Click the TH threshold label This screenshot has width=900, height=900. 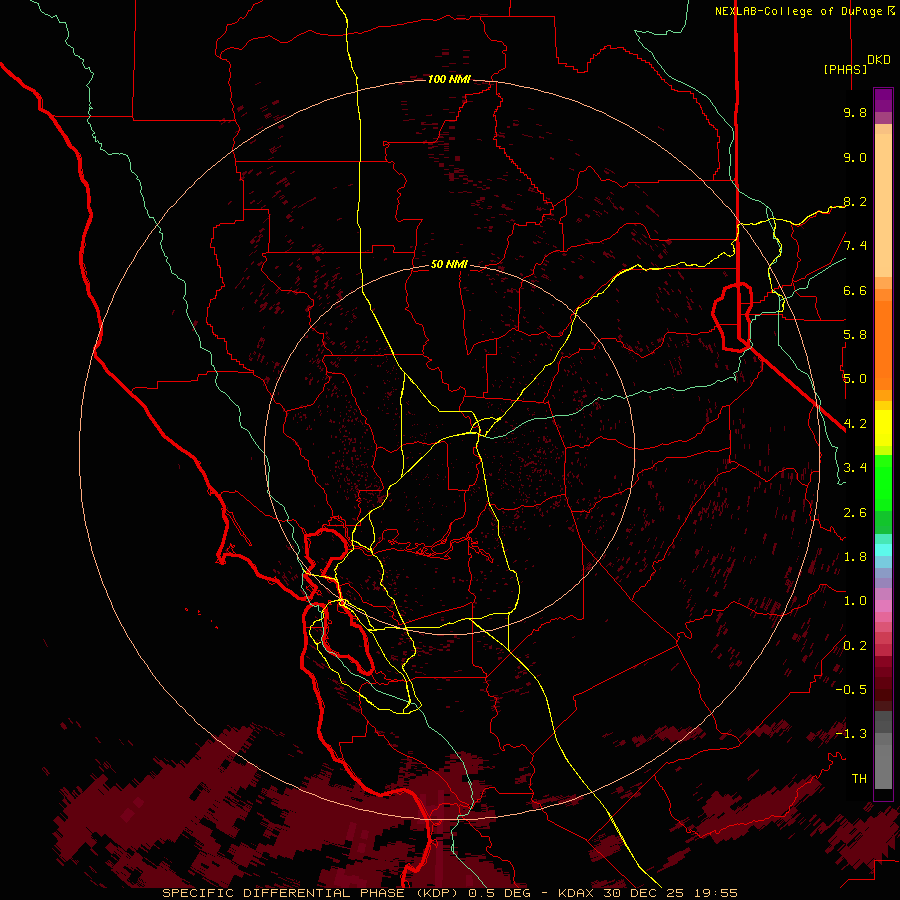859,779
